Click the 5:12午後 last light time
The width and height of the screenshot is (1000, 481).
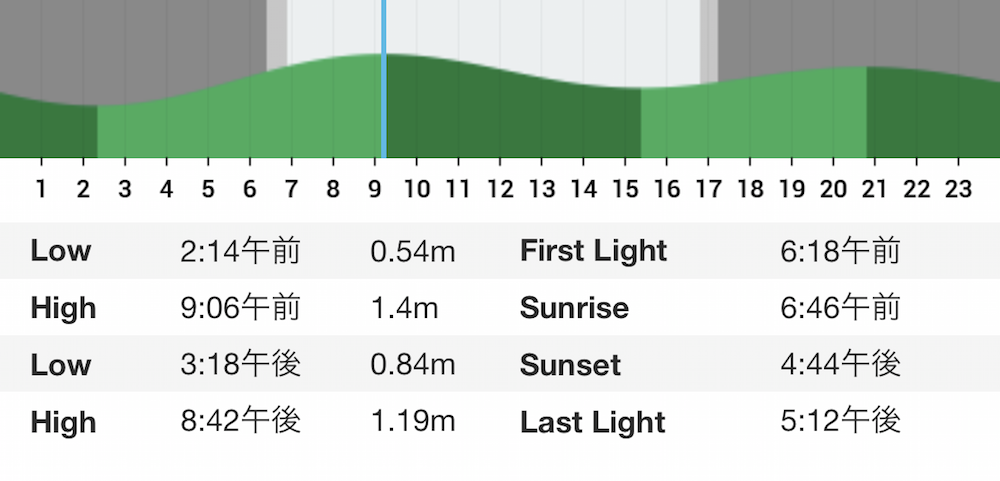click(x=841, y=422)
